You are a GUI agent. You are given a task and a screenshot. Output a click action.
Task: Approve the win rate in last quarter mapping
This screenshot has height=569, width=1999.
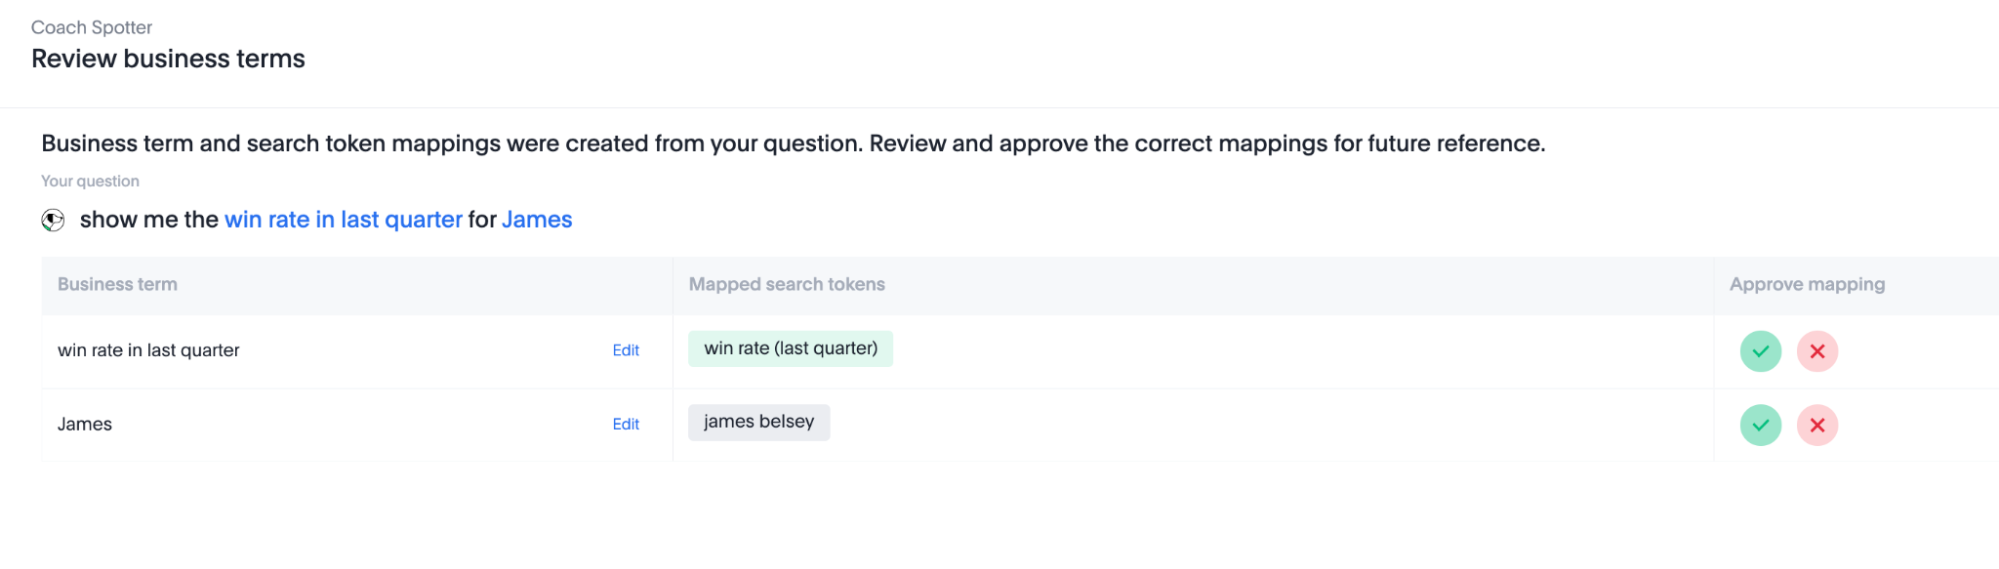pos(1760,351)
